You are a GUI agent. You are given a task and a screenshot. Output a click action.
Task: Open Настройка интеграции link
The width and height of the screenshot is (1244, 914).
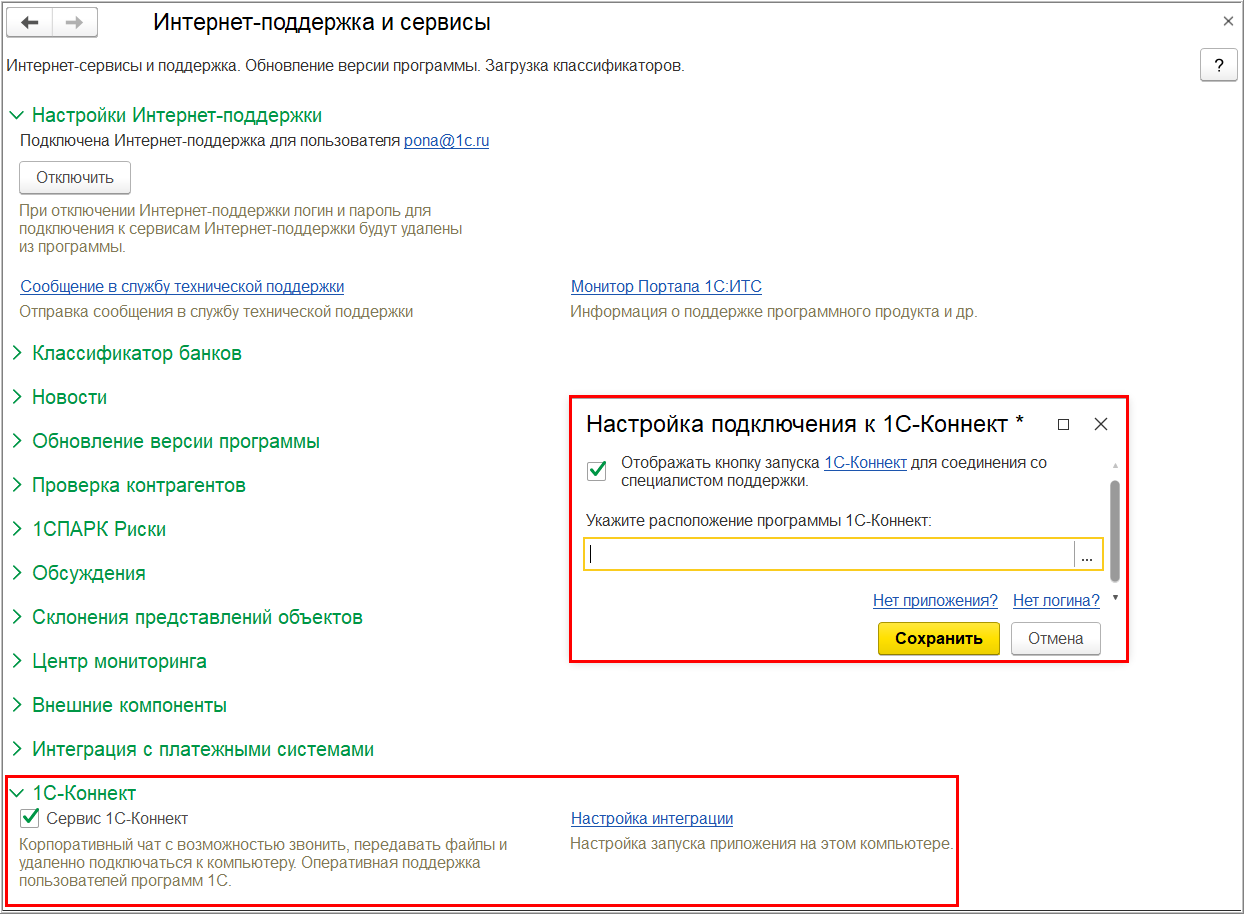point(652,818)
